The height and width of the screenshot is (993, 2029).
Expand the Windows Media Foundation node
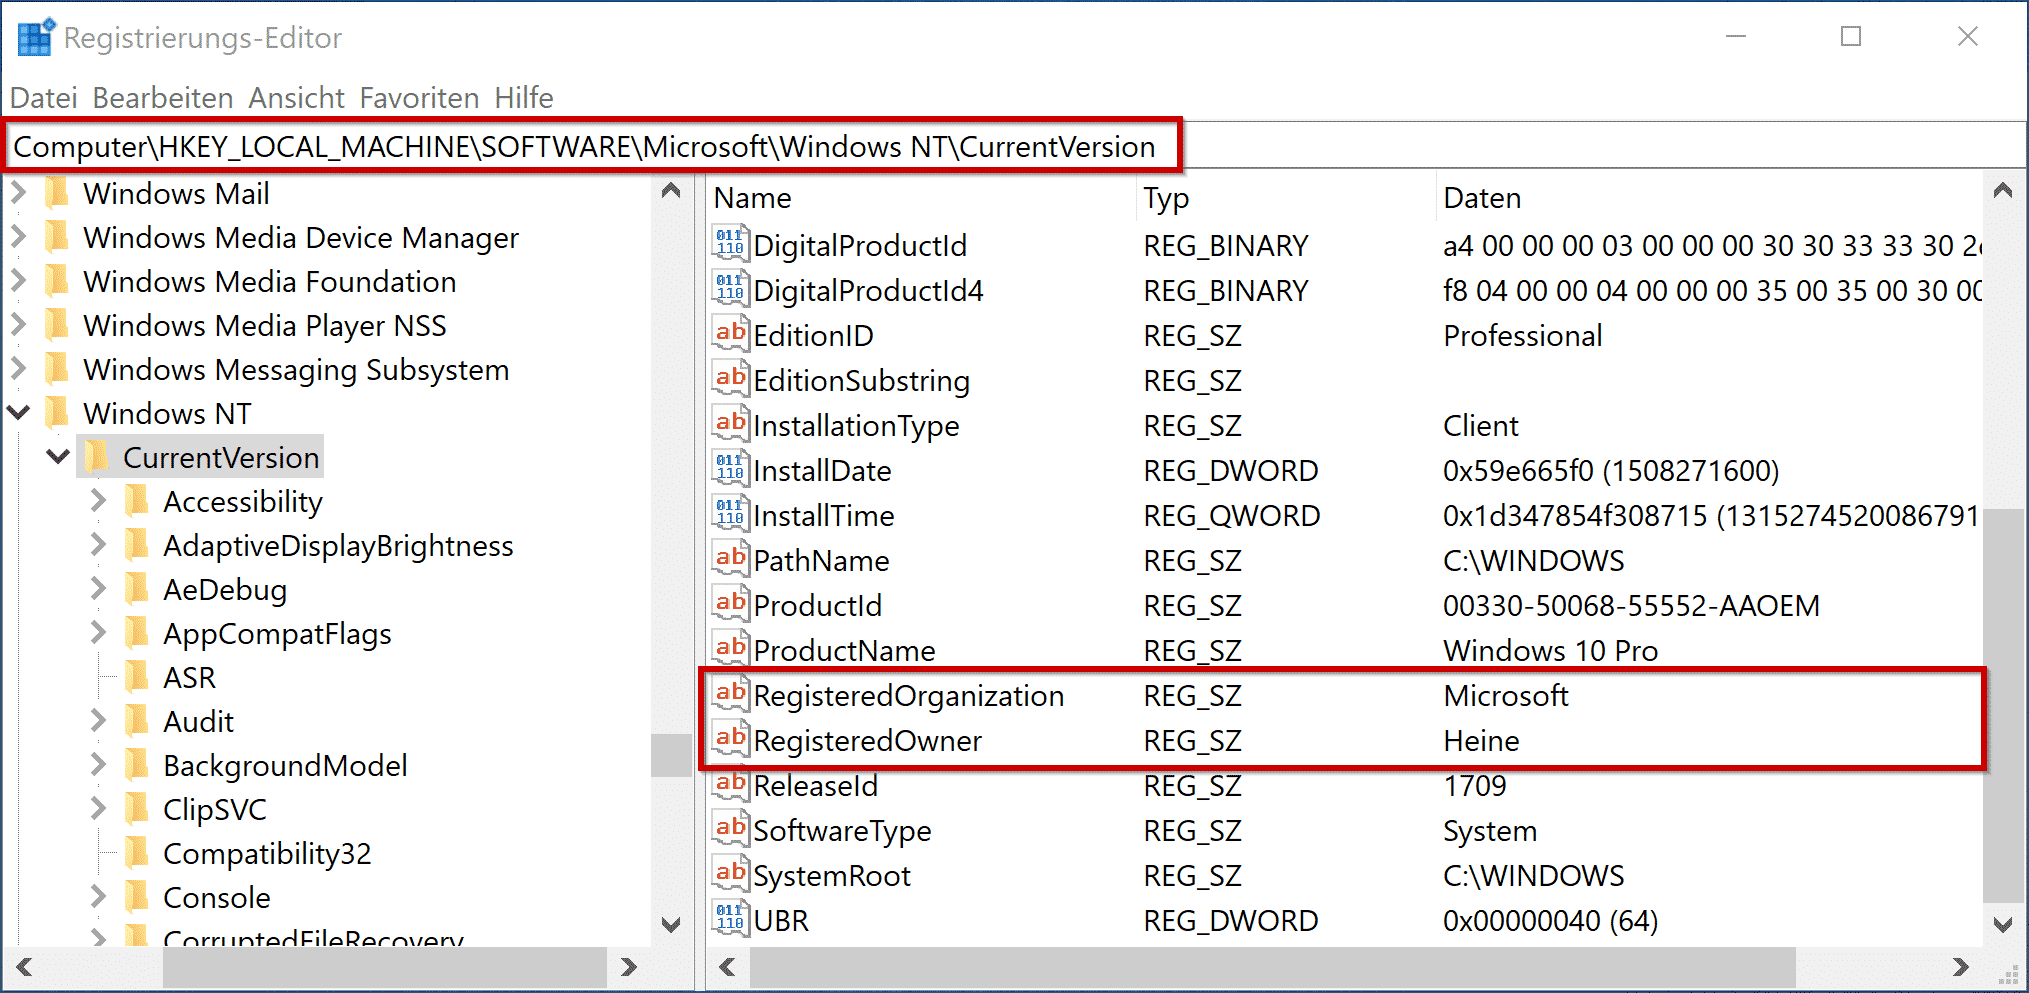pos(18,281)
